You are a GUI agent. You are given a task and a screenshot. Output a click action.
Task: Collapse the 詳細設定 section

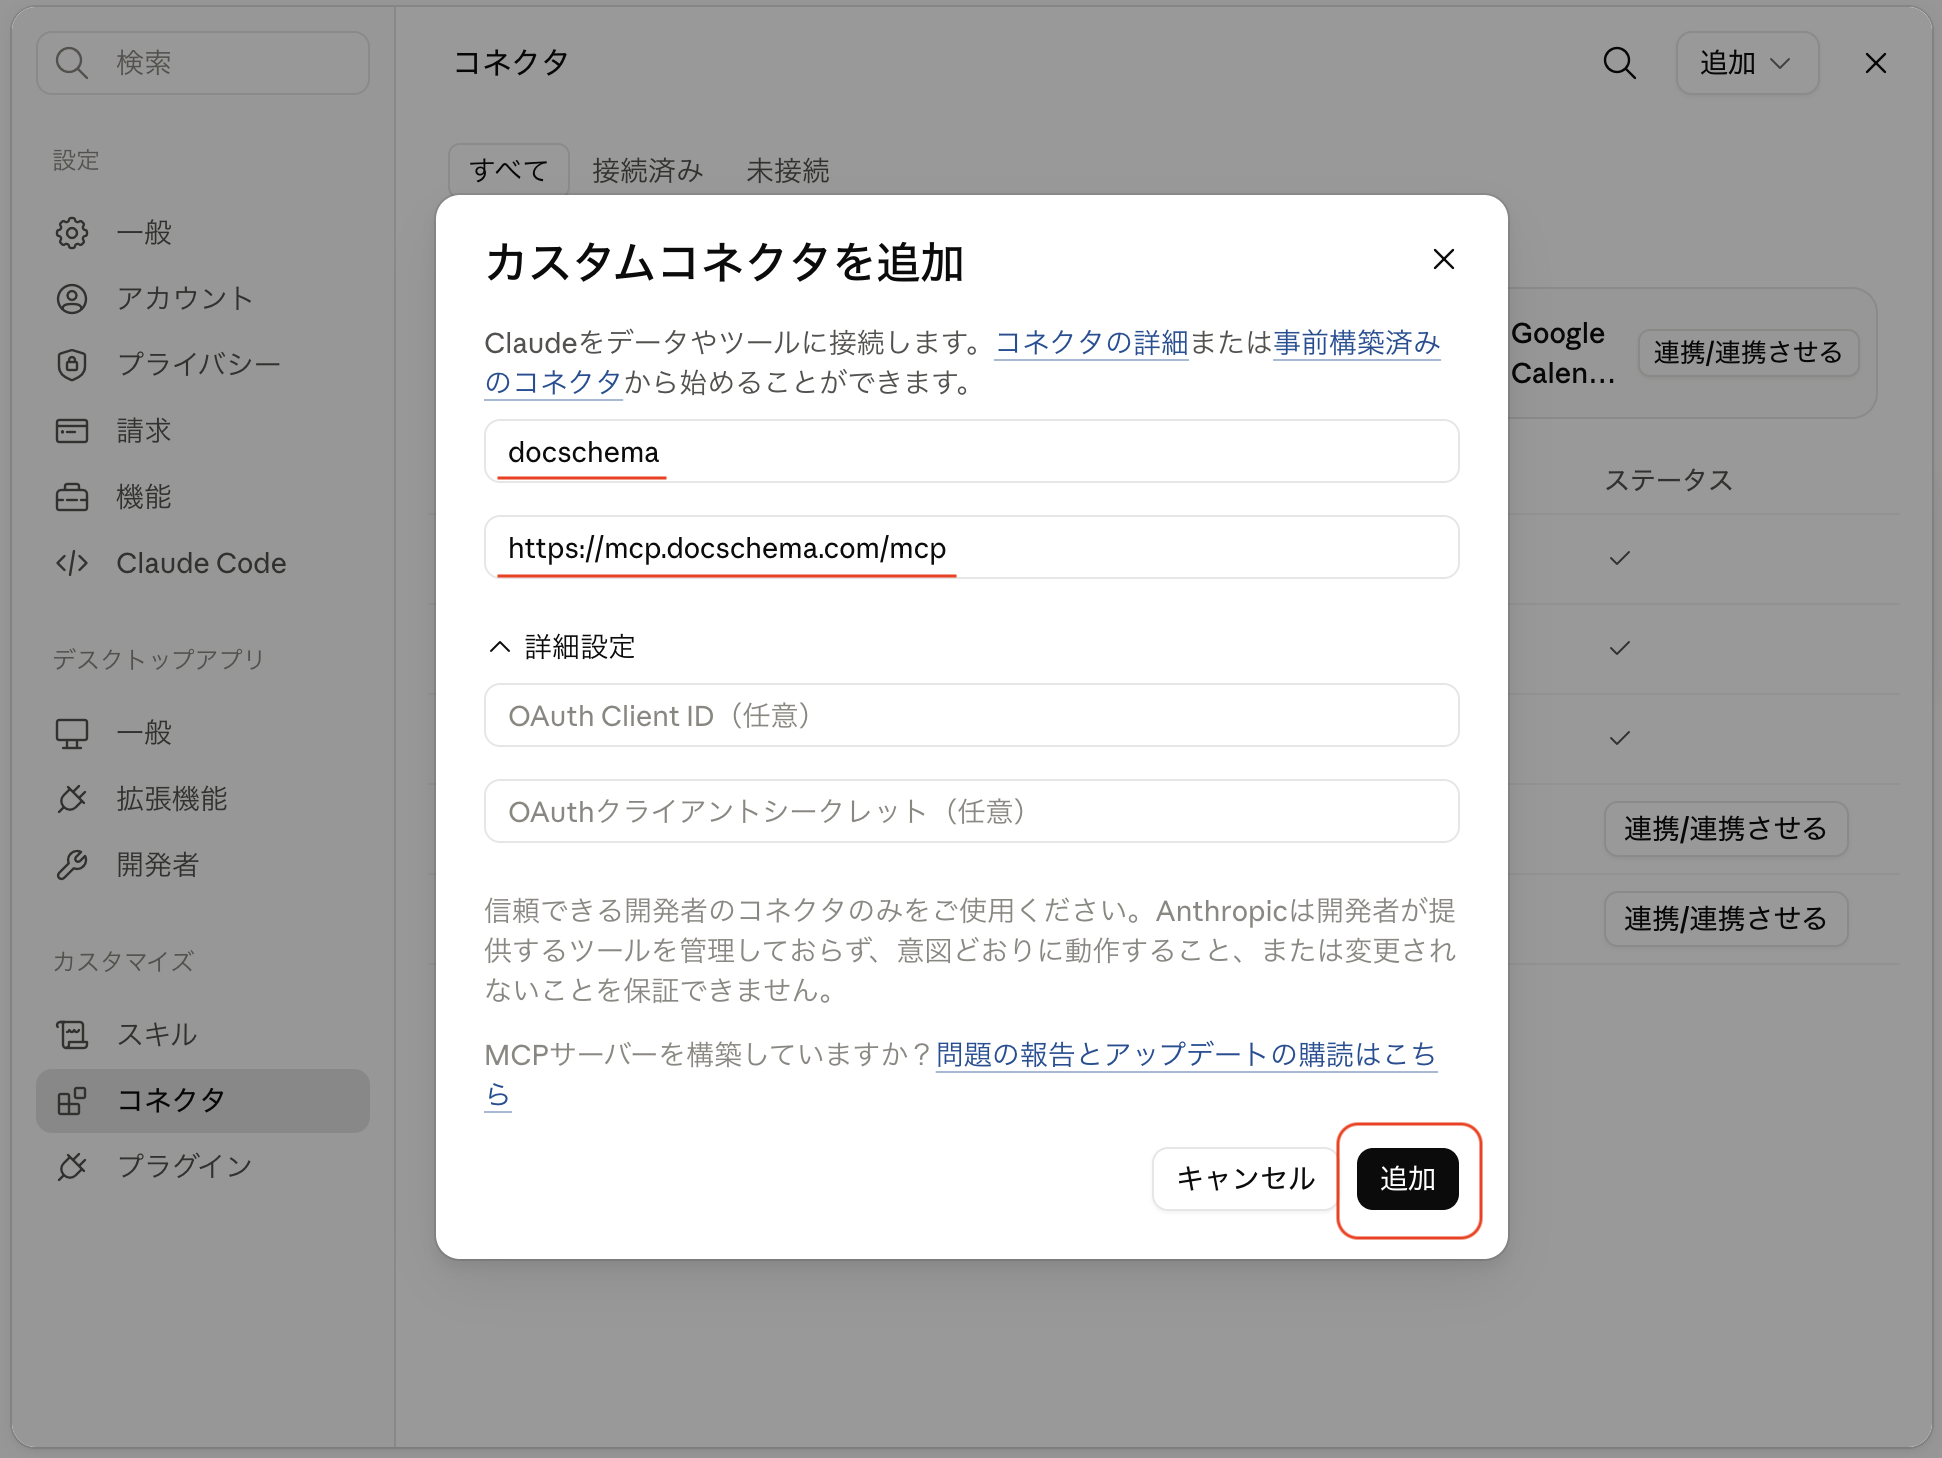561,647
